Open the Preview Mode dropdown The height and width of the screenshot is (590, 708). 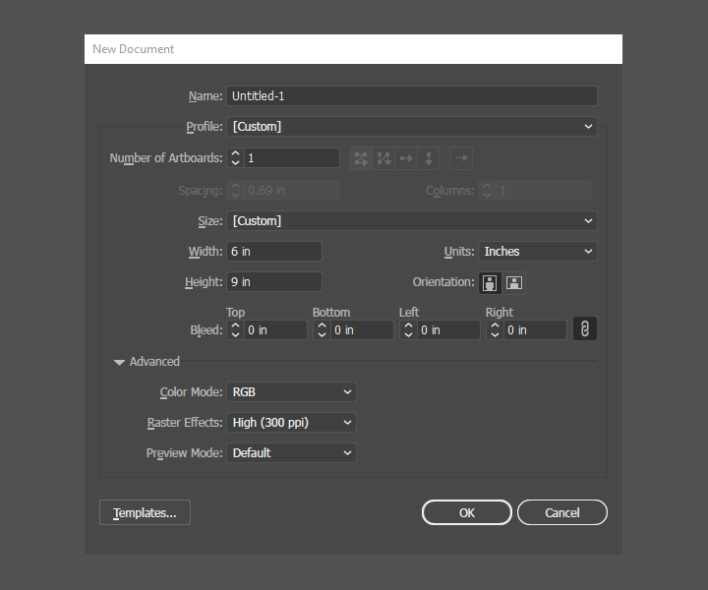pyautogui.click(x=292, y=453)
